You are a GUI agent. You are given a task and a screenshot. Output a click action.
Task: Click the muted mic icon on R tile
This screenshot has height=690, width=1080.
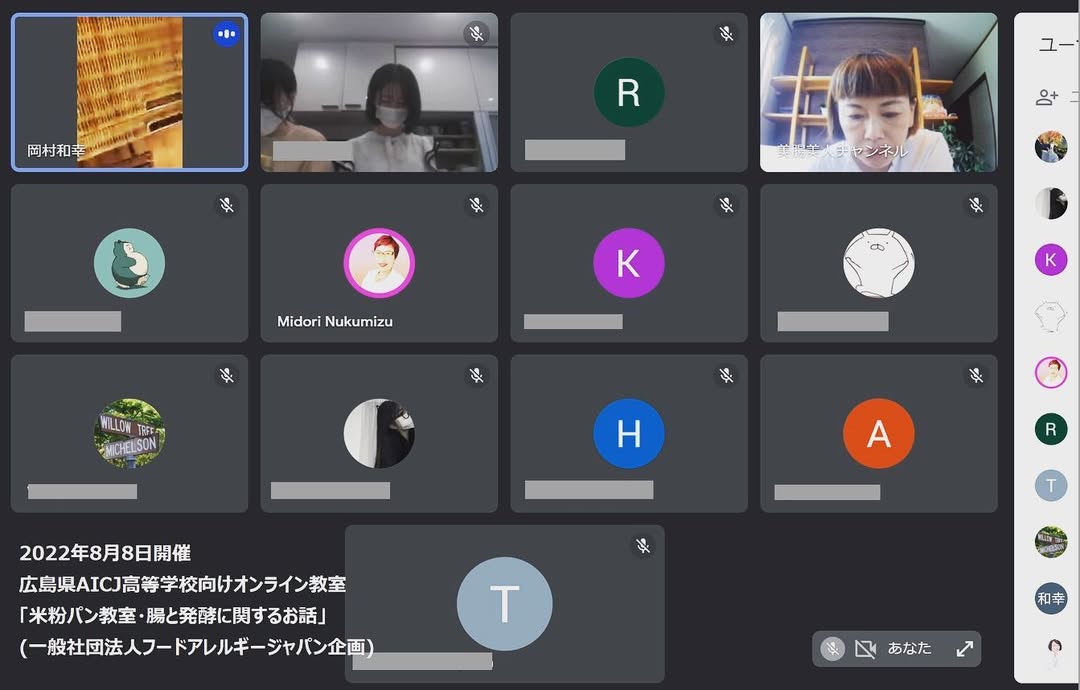(x=726, y=34)
